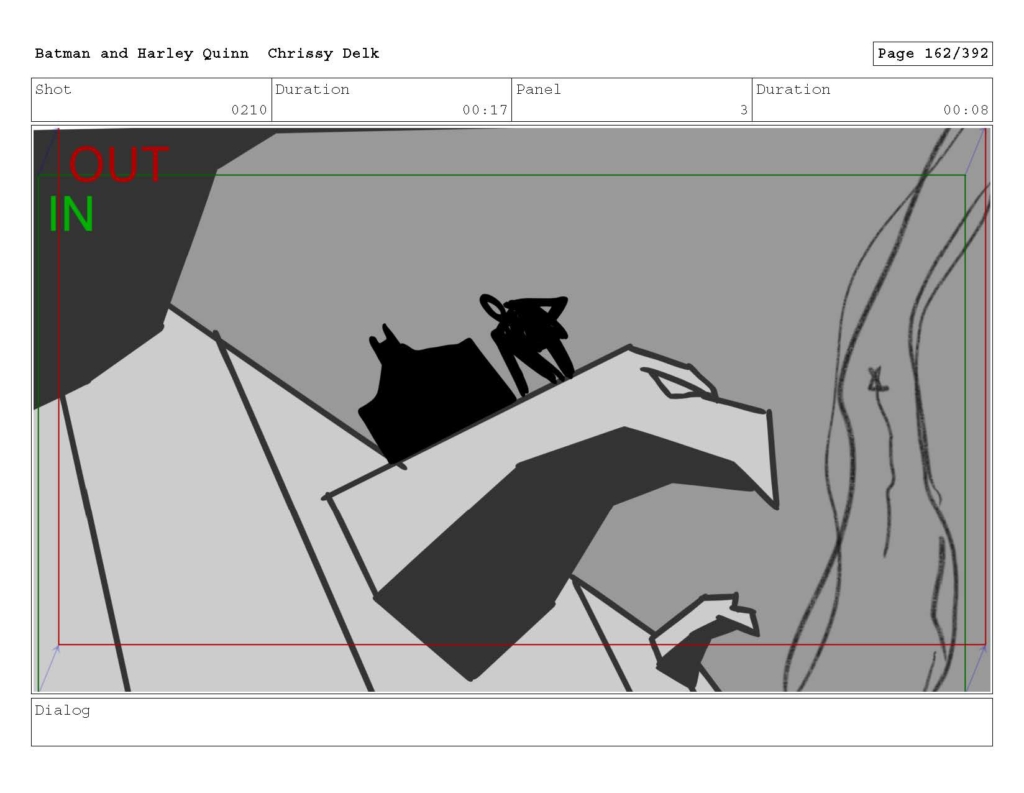Click the artist name 'Chrissy Delk'

323,54
